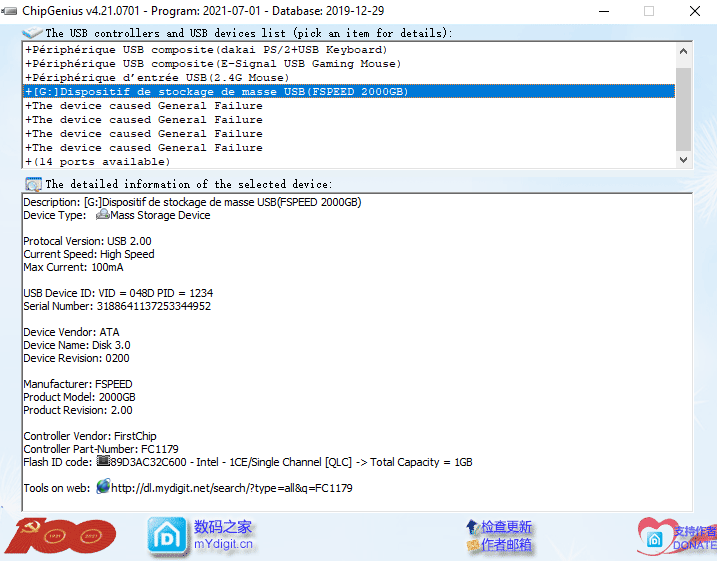Screen dimensions: 717x561
Task: Click the heart DONATE icon
Action: (x=657, y=537)
